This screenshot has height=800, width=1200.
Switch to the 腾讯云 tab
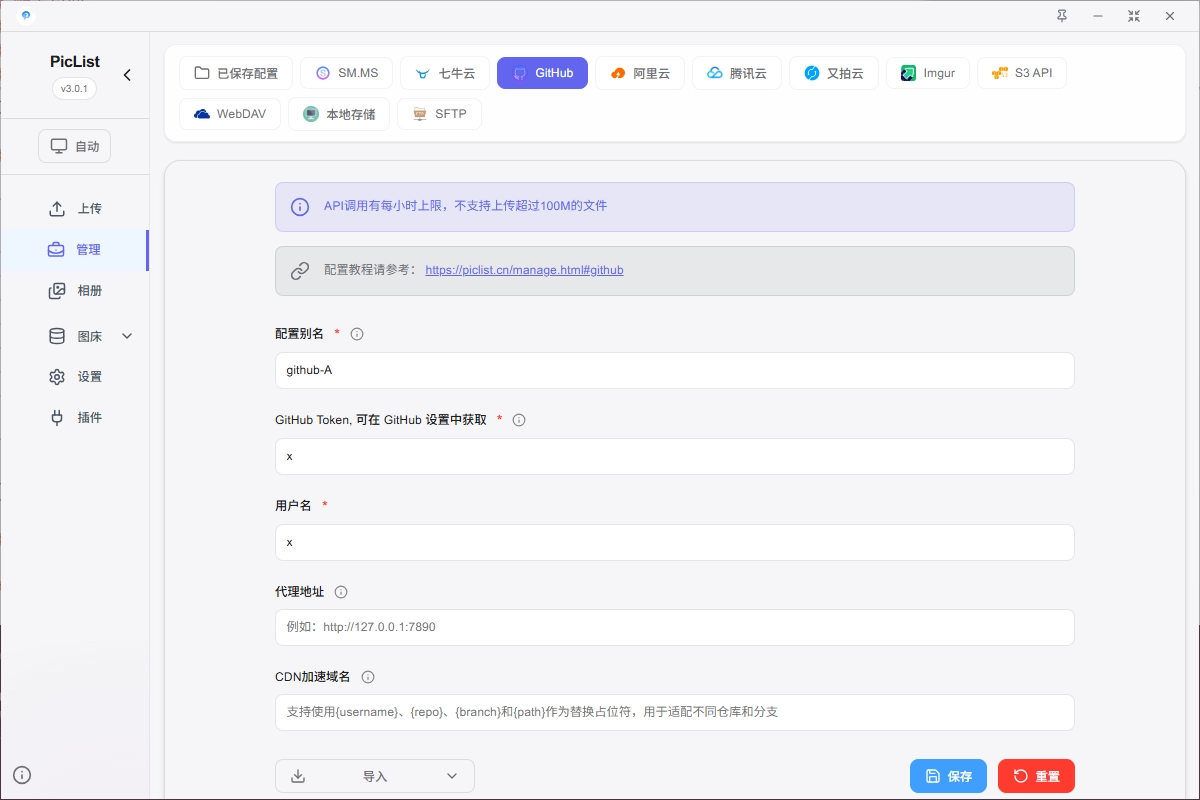pos(737,73)
